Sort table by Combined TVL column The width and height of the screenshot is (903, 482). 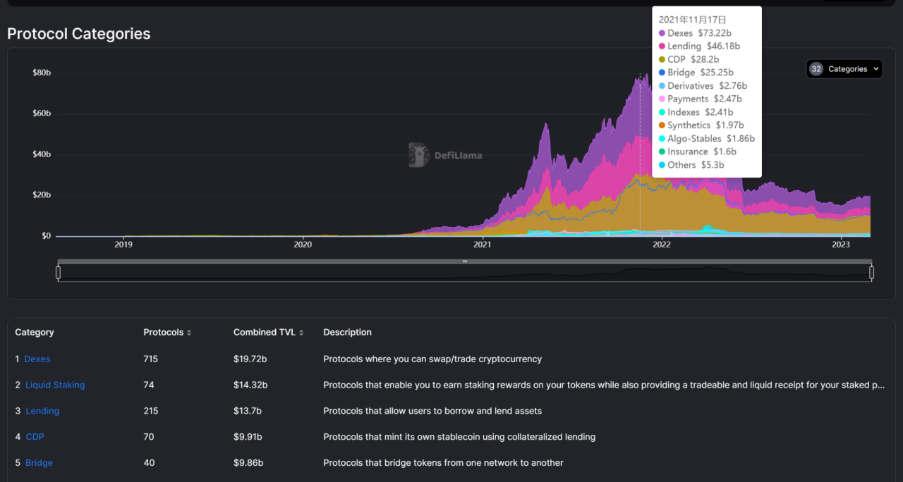(268, 332)
